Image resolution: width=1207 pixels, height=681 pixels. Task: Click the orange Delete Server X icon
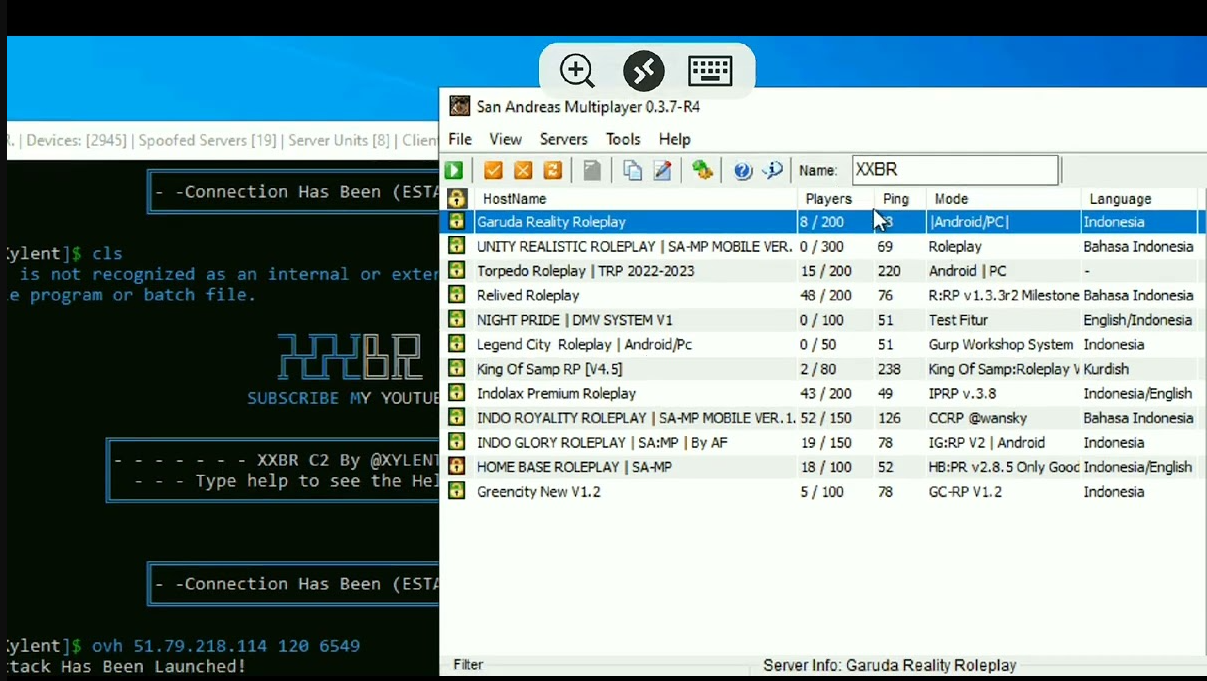[523, 171]
